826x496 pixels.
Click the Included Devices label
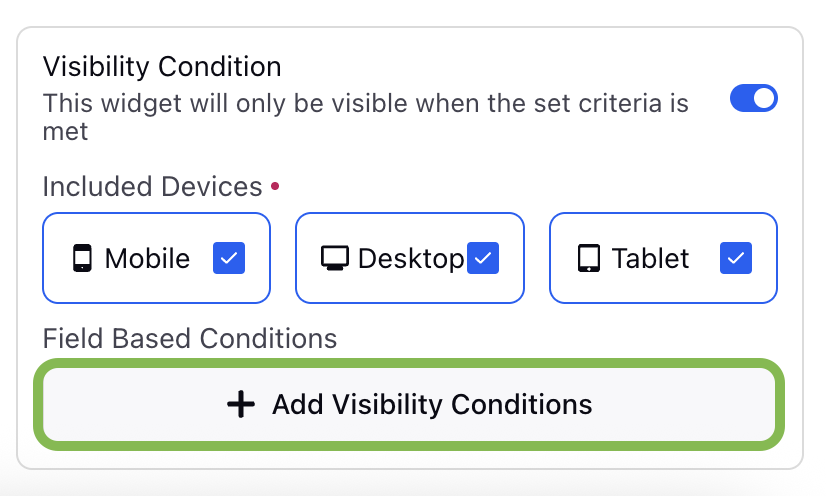pyautogui.click(x=152, y=186)
